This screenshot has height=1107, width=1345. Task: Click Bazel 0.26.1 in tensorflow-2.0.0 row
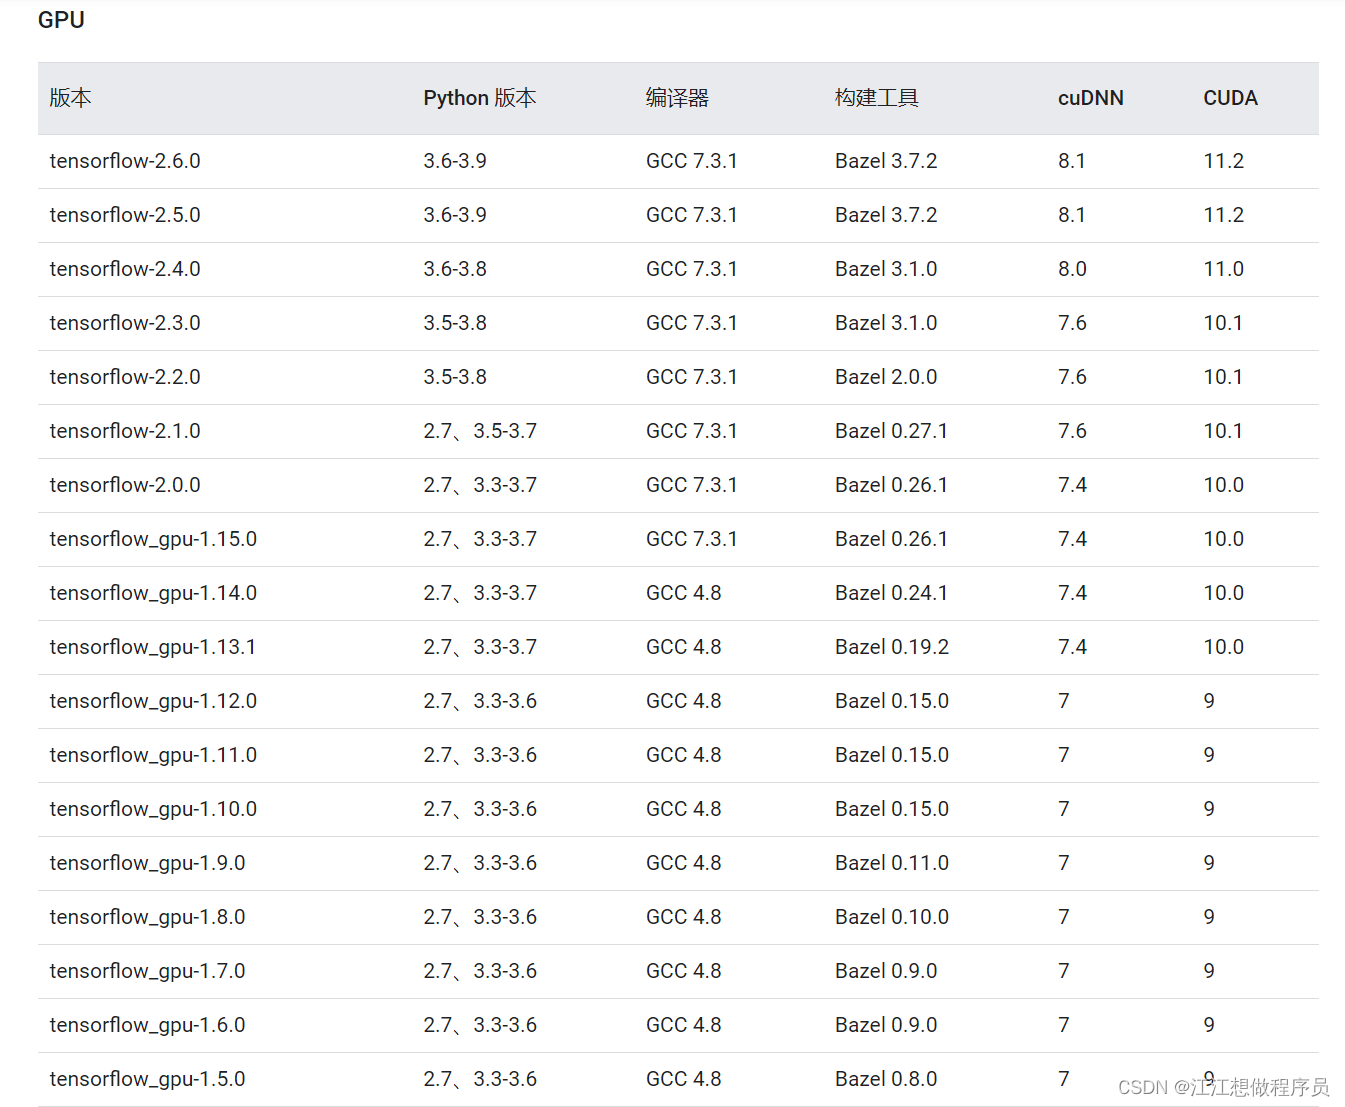[x=892, y=485]
